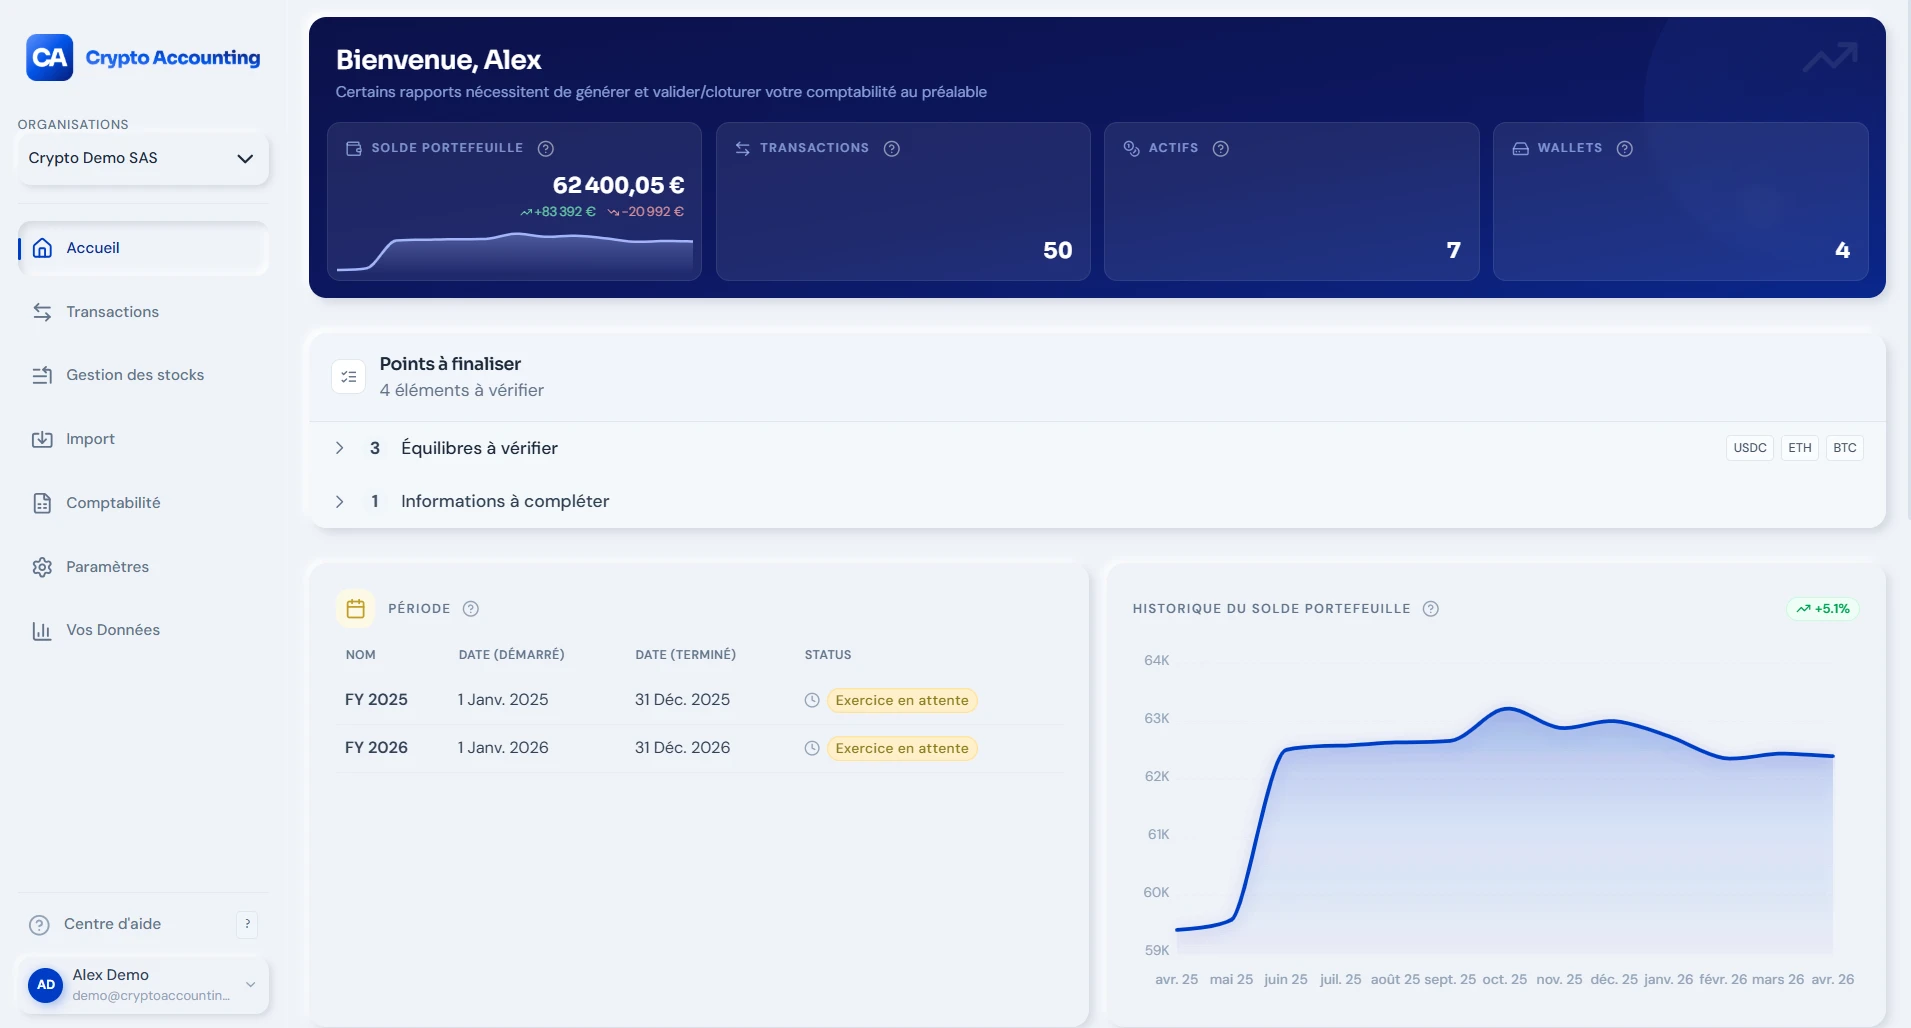Select the Gestion des stocks sidebar icon
This screenshot has width=1911, height=1028.
[42, 375]
